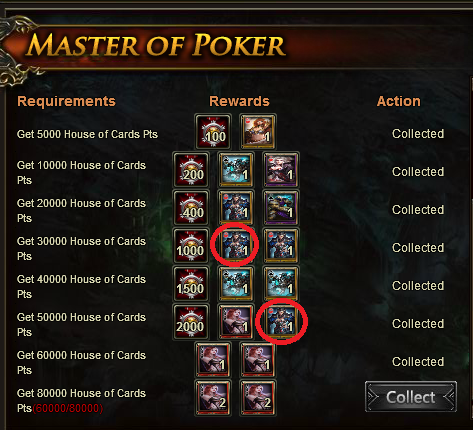Image resolution: width=473 pixels, height=430 pixels.
Task: Select the purple-framed card in 20000 row
Action: [x=280, y=208]
